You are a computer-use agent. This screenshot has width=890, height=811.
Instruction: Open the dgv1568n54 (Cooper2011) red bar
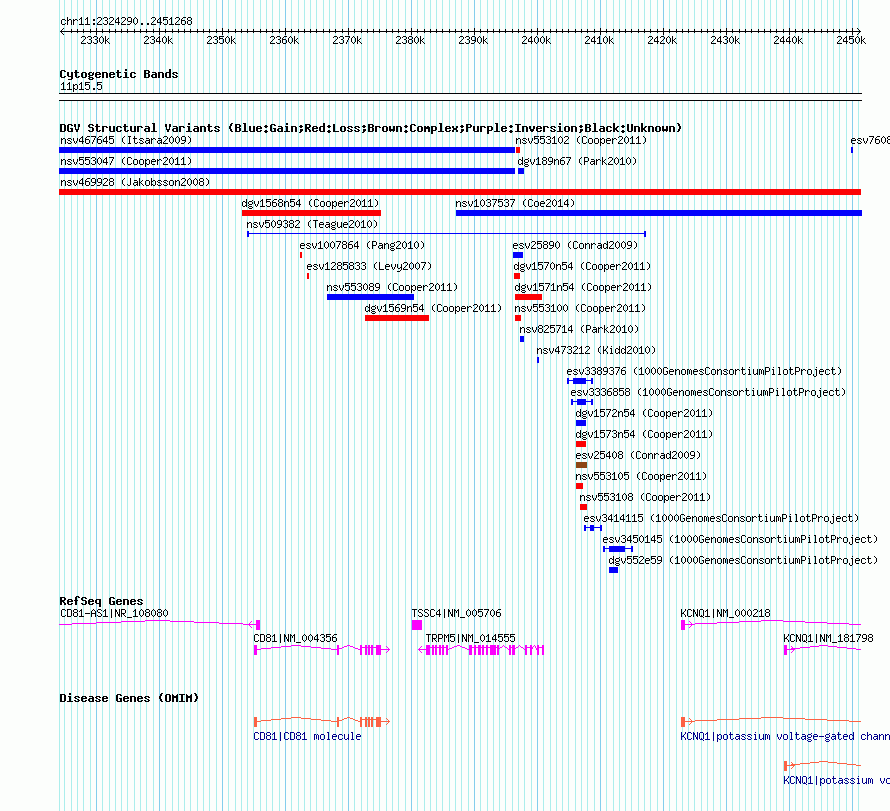tap(311, 213)
